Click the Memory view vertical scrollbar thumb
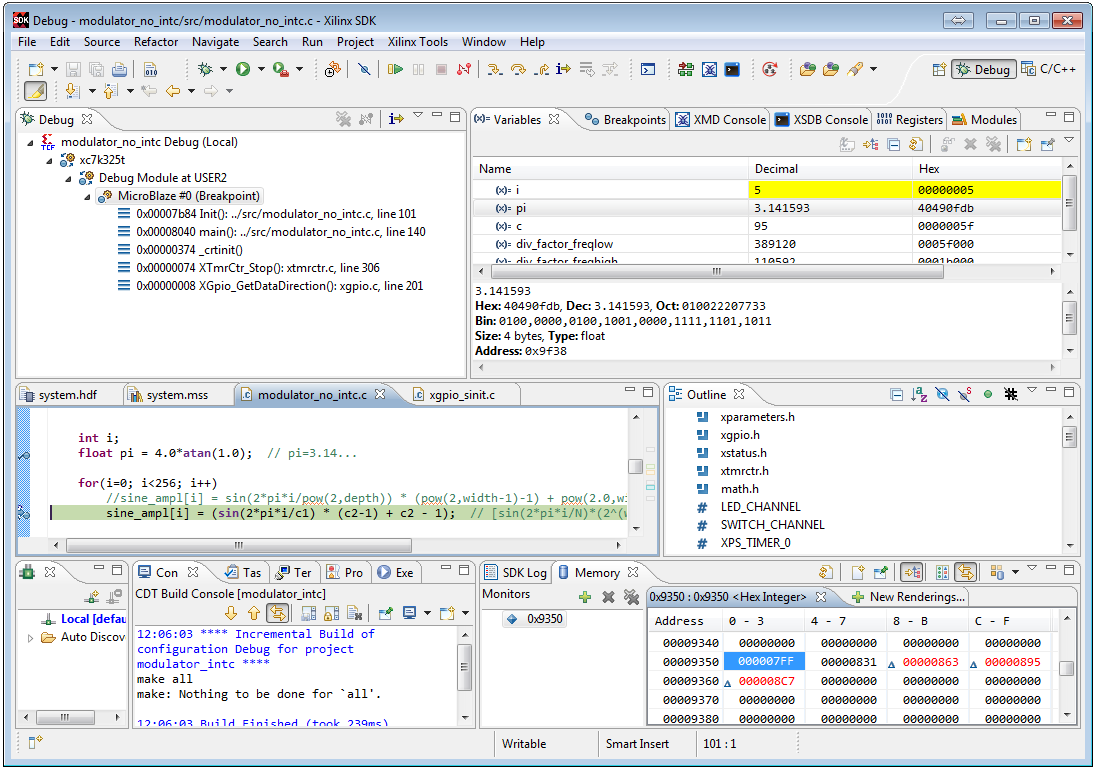 pyautogui.click(x=1066, y=669)
